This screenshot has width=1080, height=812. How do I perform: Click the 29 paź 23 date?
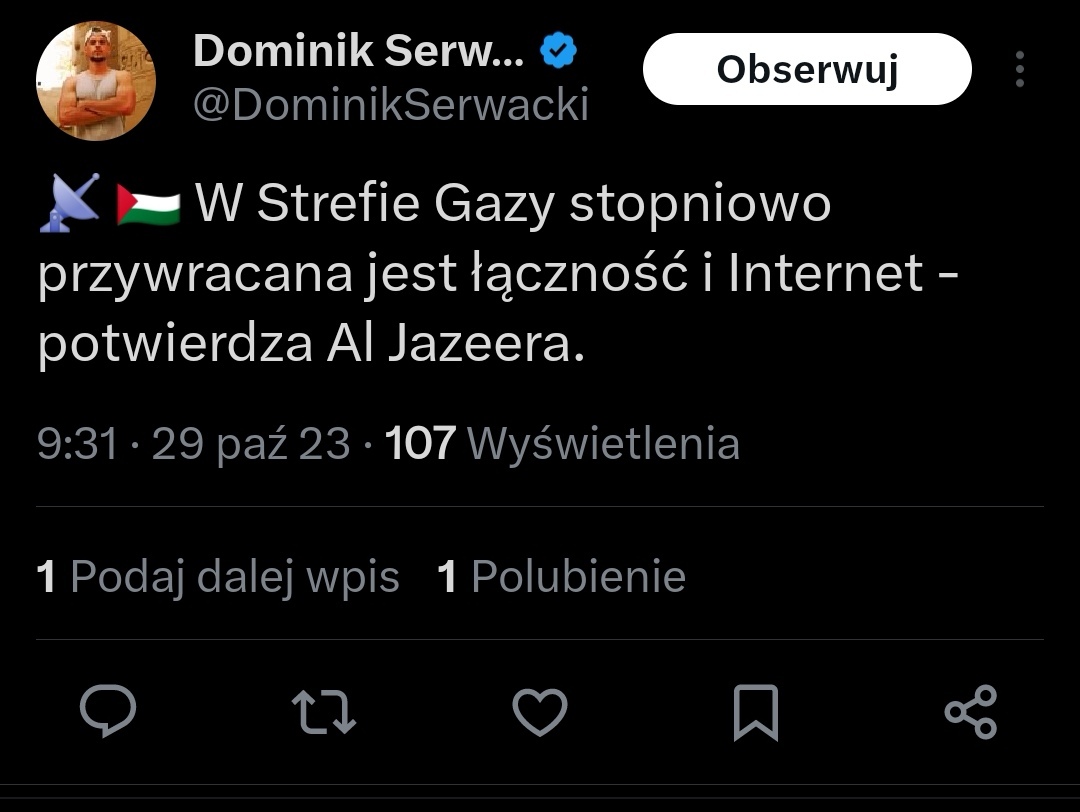click(x=251, y=443)
